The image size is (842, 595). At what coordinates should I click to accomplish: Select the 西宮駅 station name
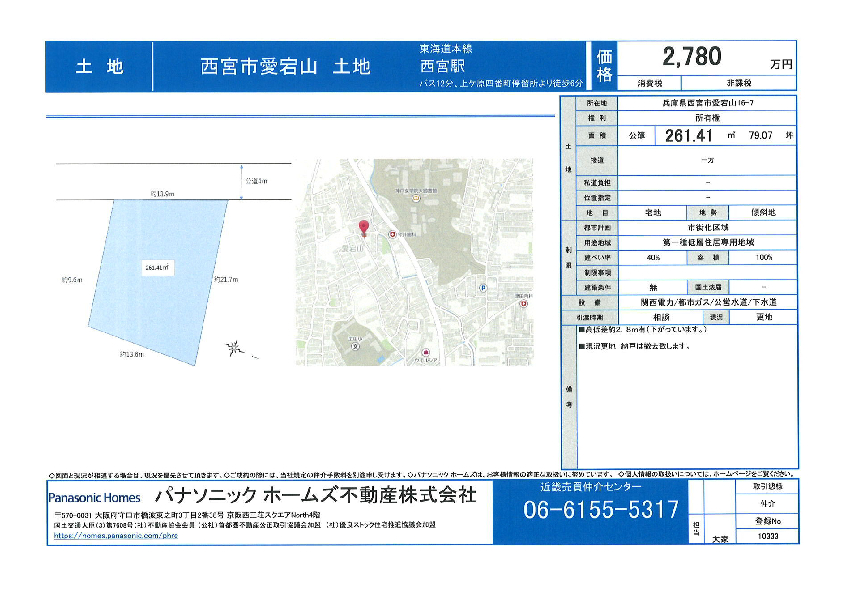coord(445,66)
